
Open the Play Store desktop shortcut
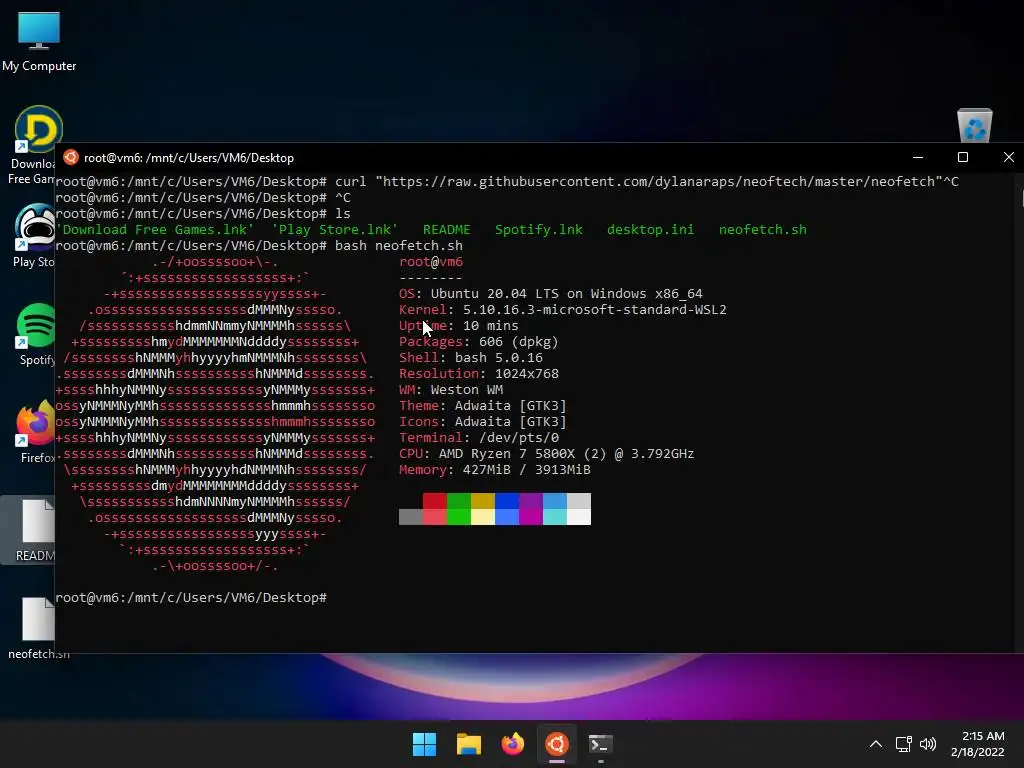point(34,235)
